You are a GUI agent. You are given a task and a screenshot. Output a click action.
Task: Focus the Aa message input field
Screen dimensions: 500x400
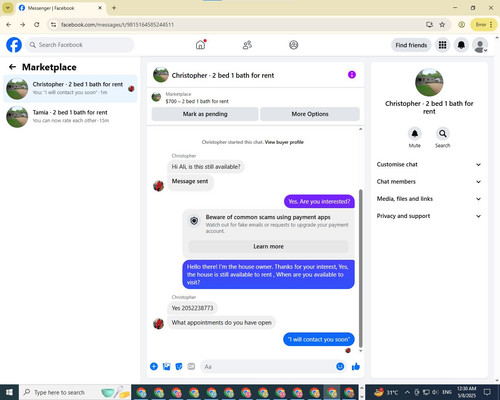(268, 367)
